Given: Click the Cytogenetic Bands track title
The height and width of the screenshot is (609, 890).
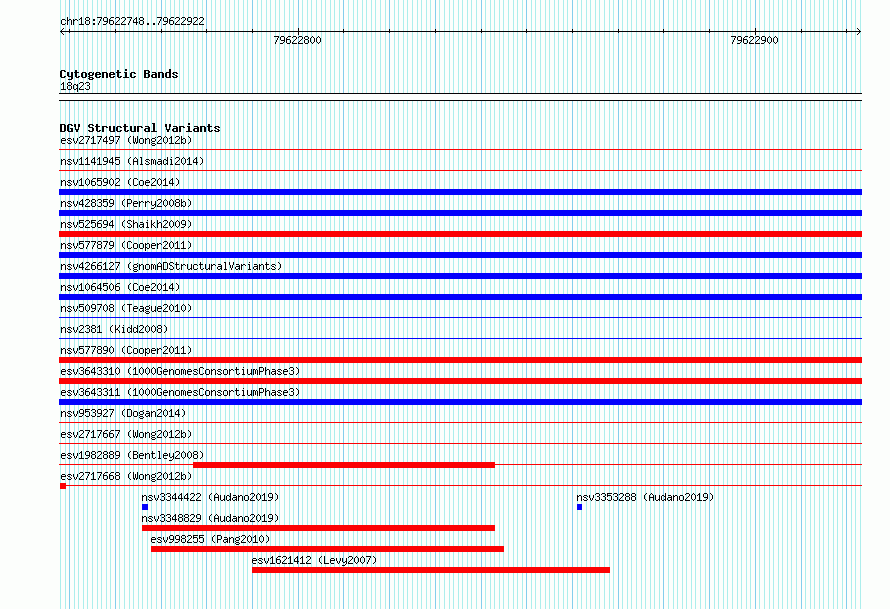Looking at the screenshot, I should coord(119,74).
